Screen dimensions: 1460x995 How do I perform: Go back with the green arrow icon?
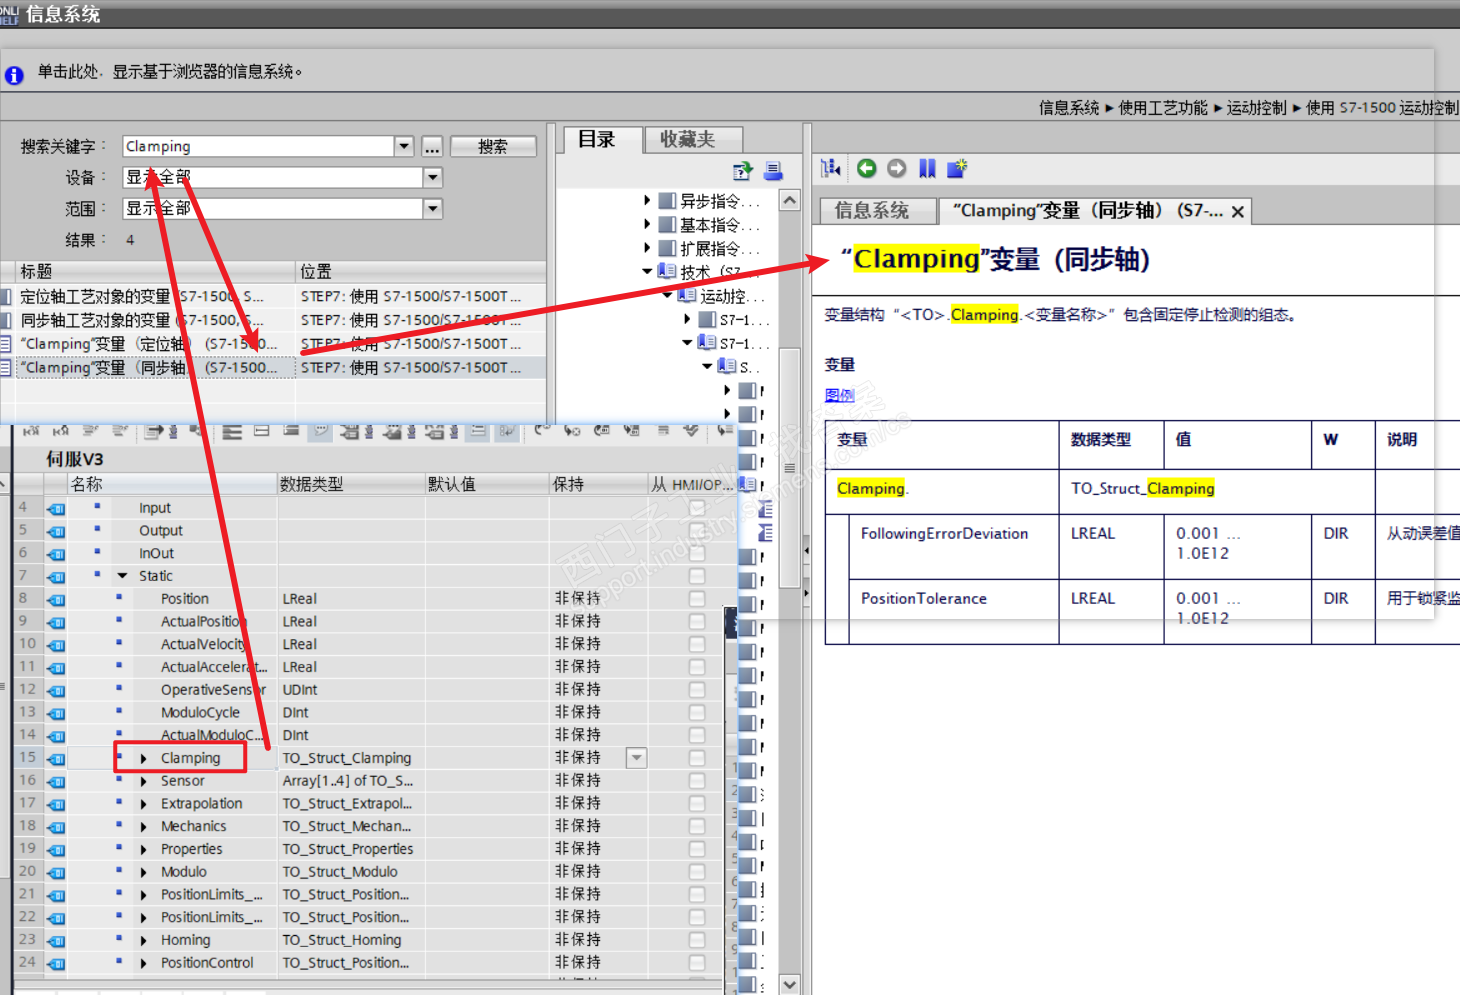coord(867,168)
